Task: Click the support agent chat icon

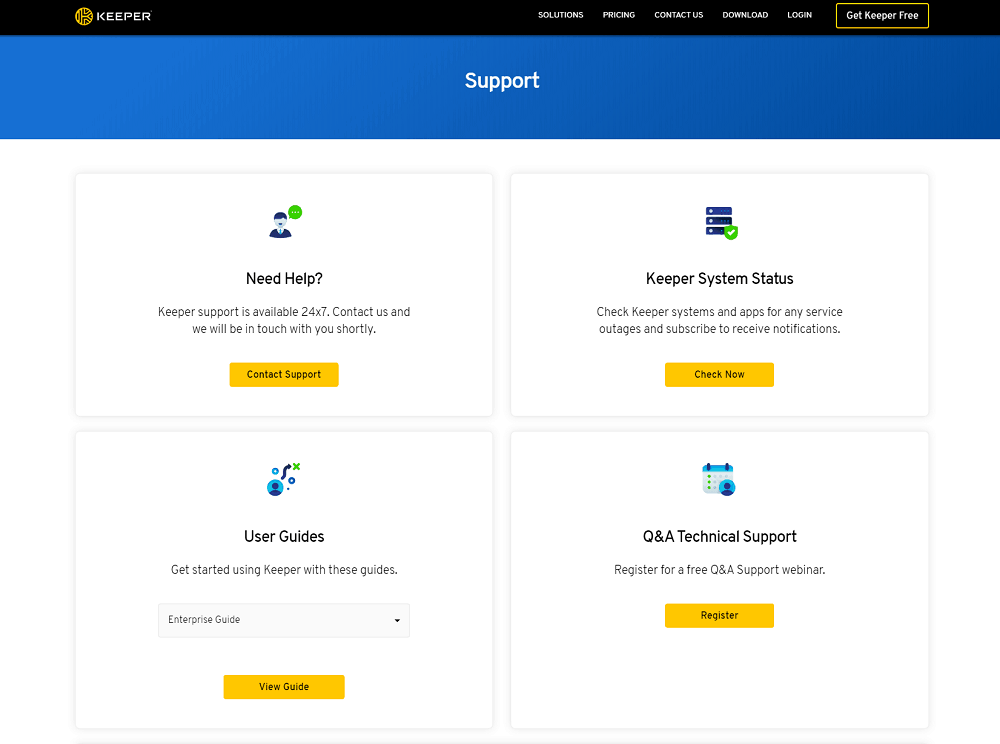Action: 285,222
